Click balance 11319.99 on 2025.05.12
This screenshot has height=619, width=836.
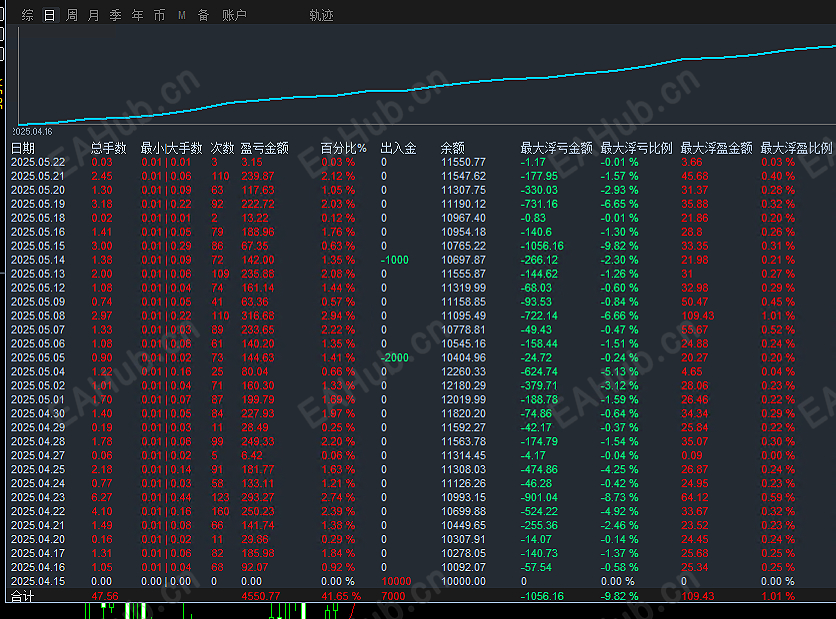463,288
